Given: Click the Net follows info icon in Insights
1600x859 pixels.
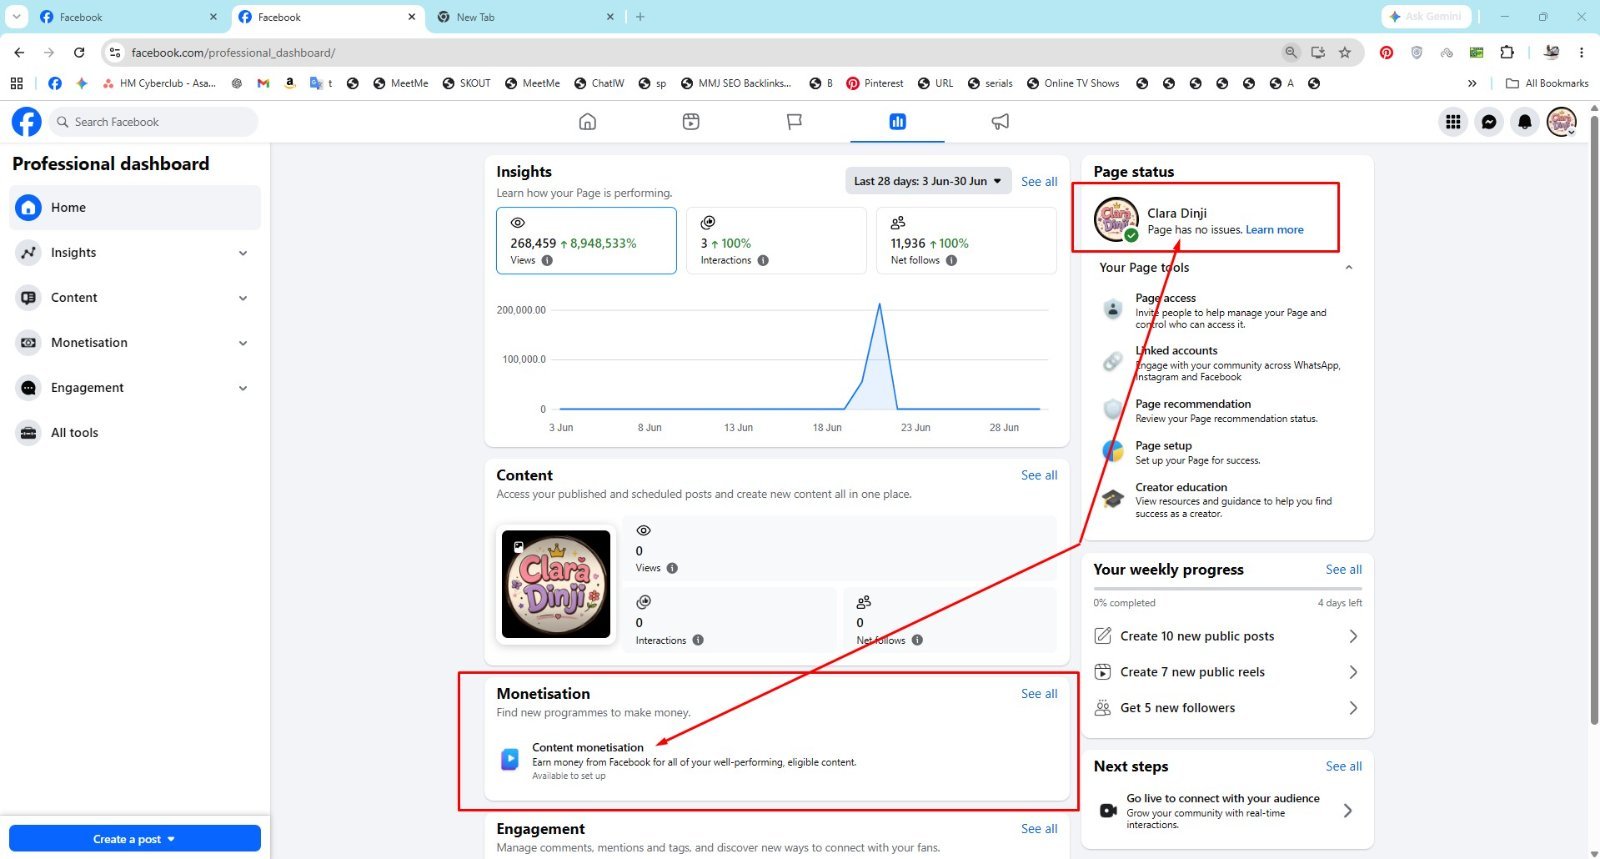Looking at the screenshot, I should pos(951,260).
